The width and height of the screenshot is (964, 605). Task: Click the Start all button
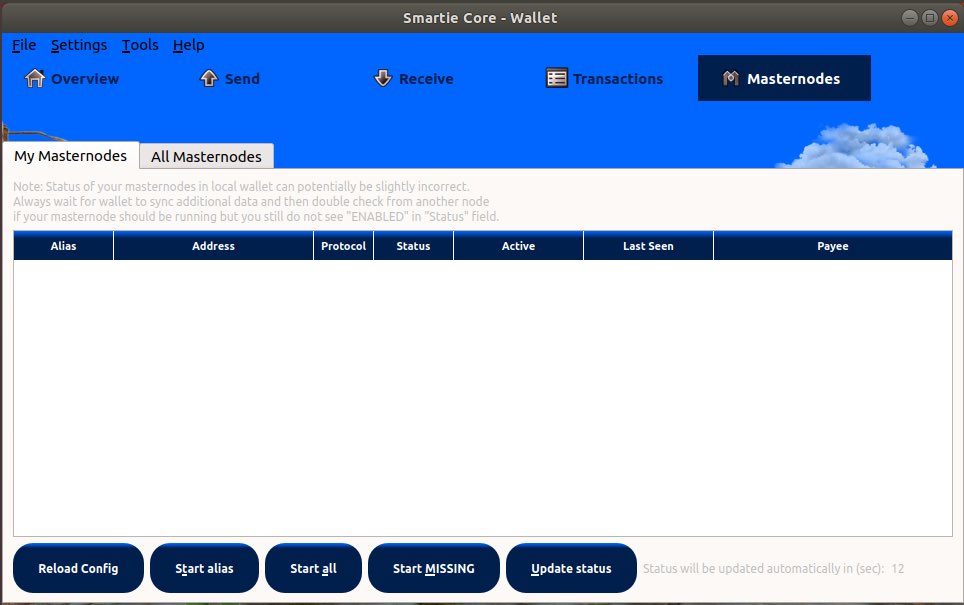(313, 568)
